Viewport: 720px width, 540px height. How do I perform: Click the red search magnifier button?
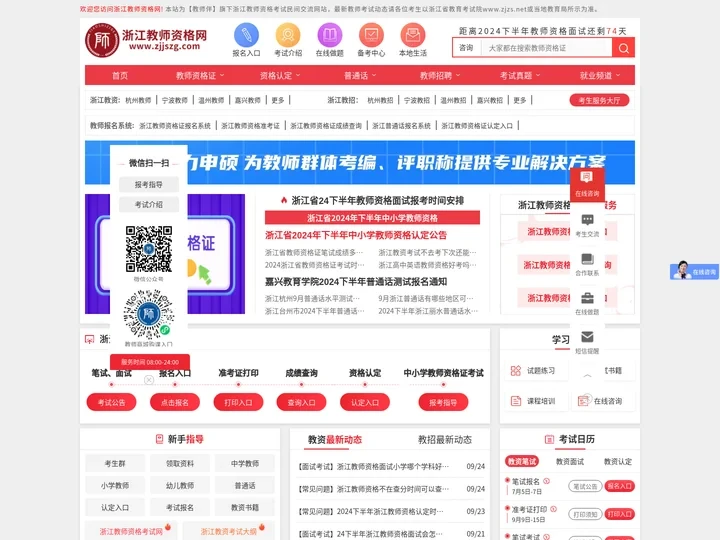[623, 48]
